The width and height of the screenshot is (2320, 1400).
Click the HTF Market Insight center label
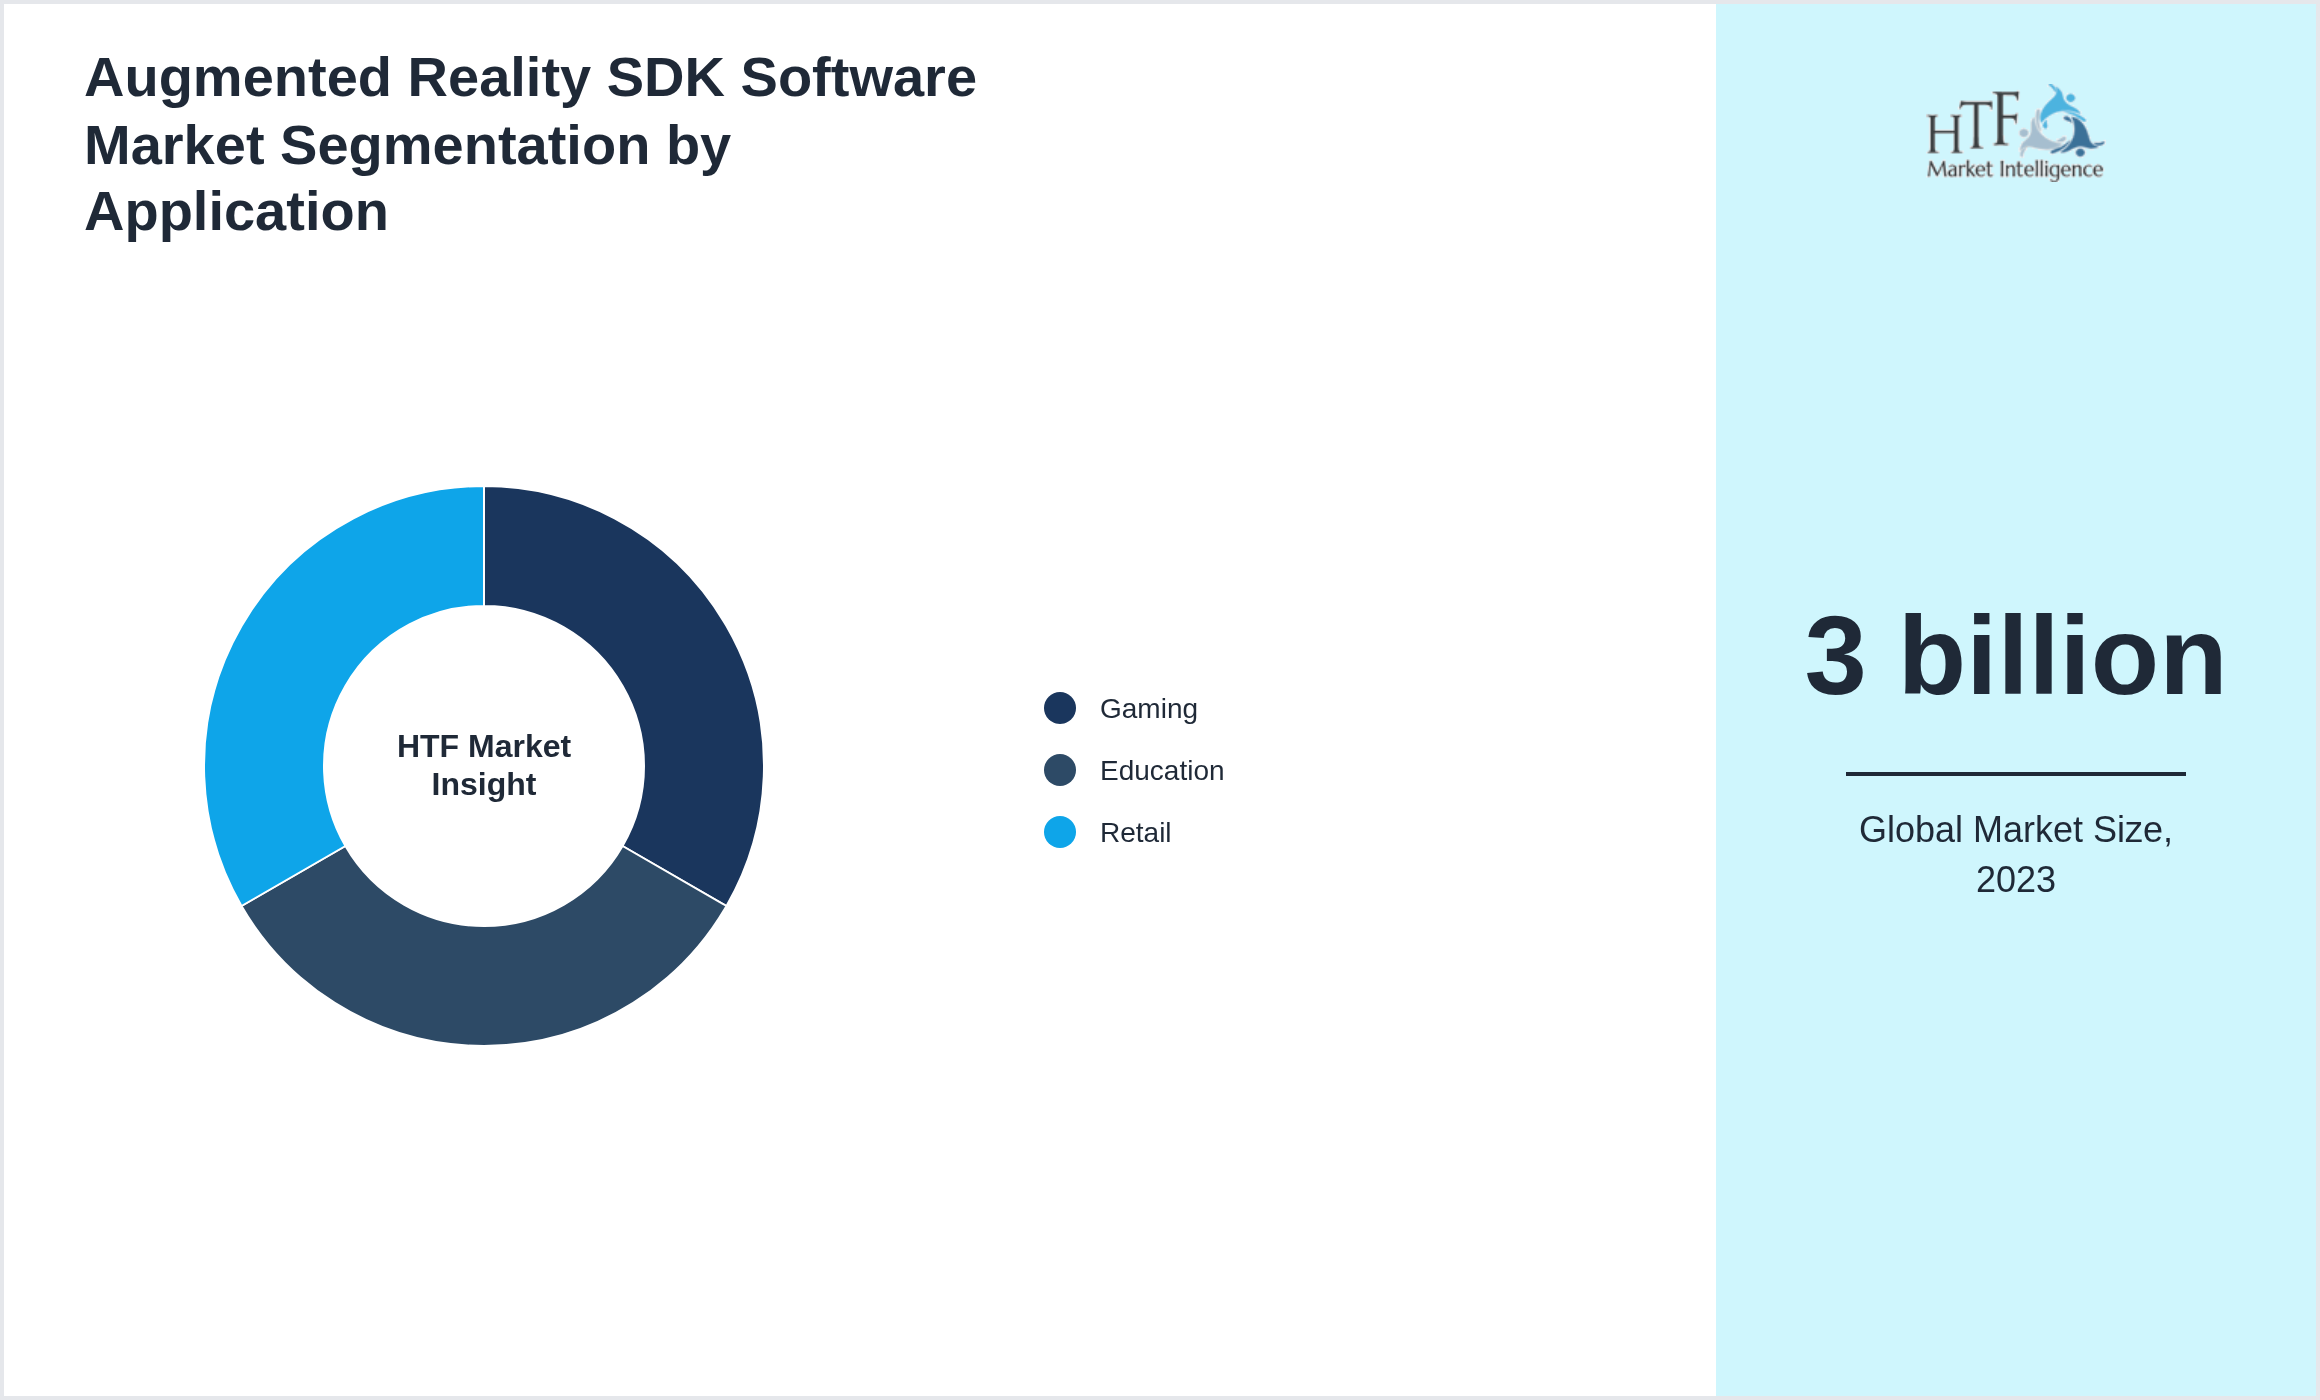(x=484, y=765)
